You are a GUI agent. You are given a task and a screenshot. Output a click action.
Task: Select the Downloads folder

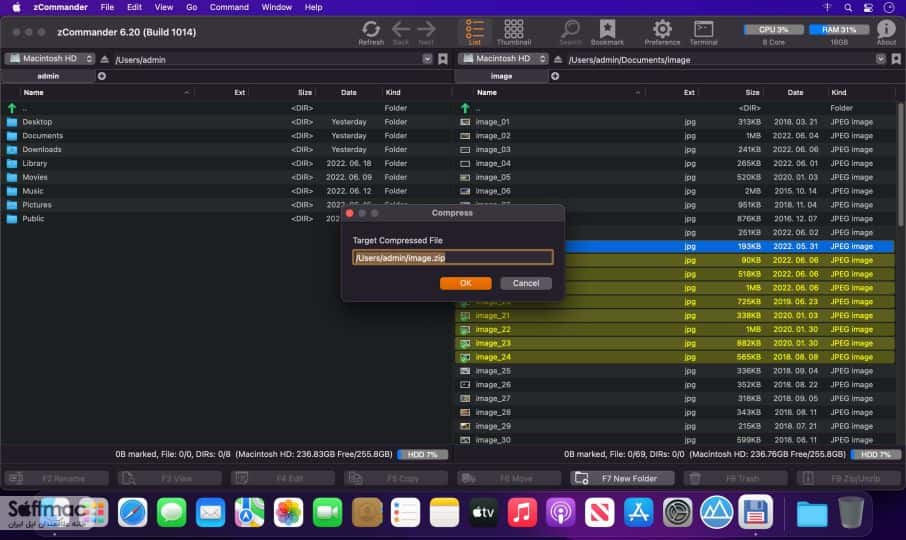click(x=226, y=150)
